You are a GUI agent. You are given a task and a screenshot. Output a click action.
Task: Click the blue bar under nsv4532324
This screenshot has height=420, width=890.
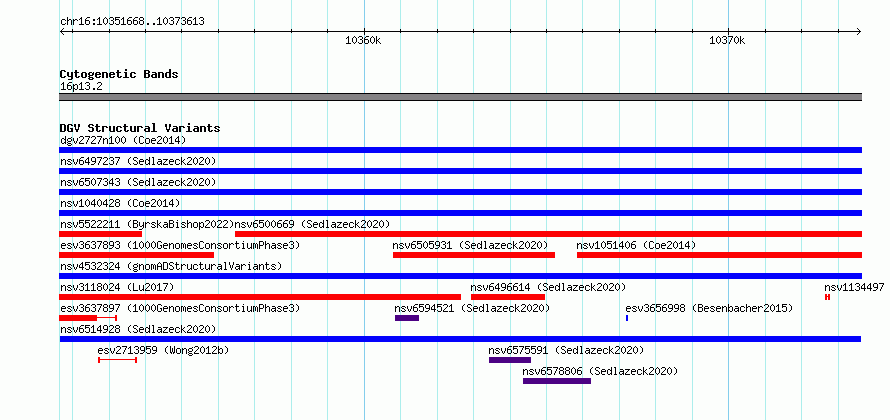pyautogui.click(x=460, y=276)
